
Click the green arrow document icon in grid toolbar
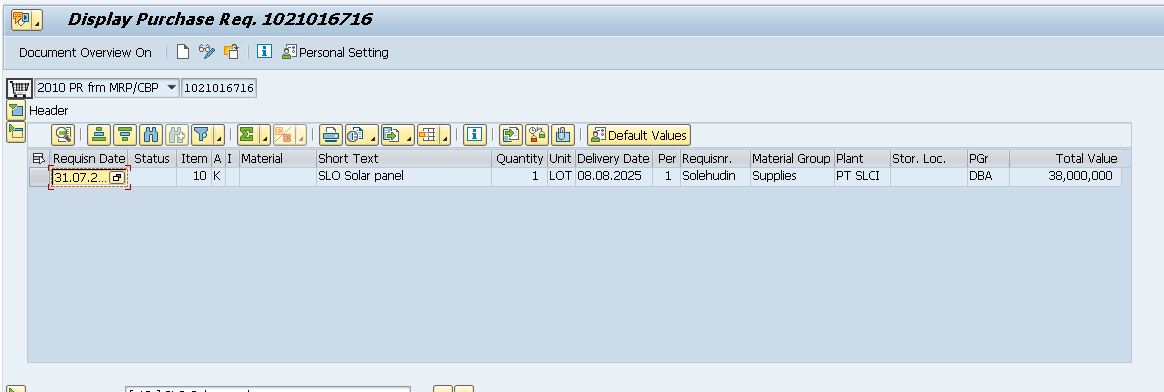(x=511, y=135)
